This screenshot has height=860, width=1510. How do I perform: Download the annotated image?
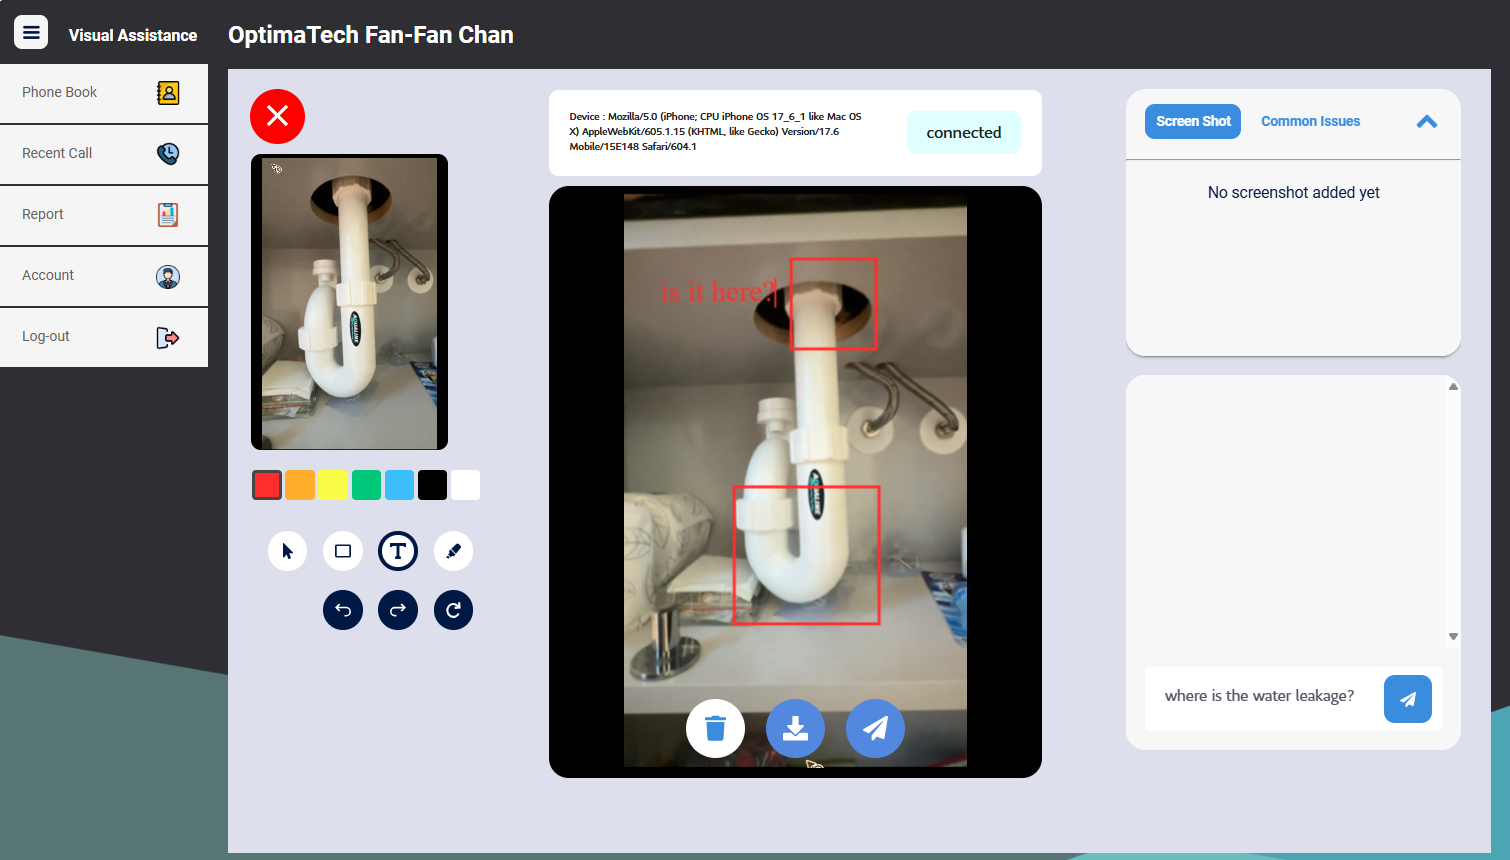(795, 729)
